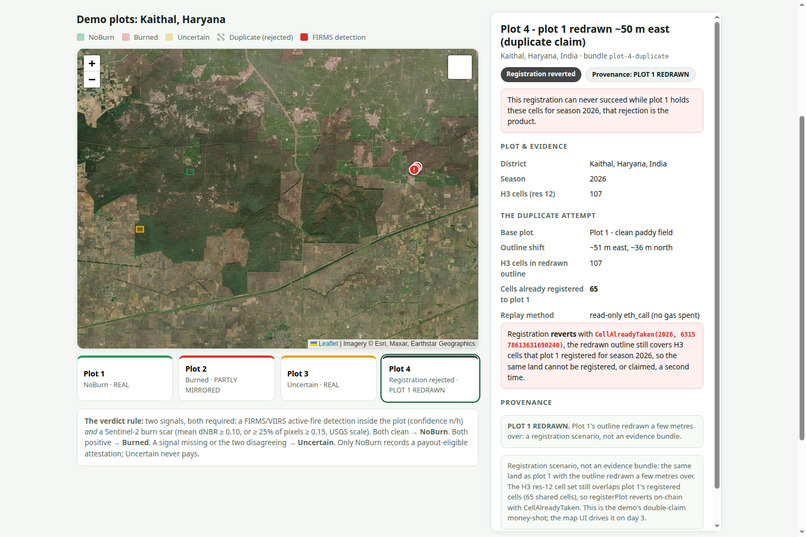Open the Plot 4 Registration rejected card
Screen dimensions: 806x537
coord(430,378)
